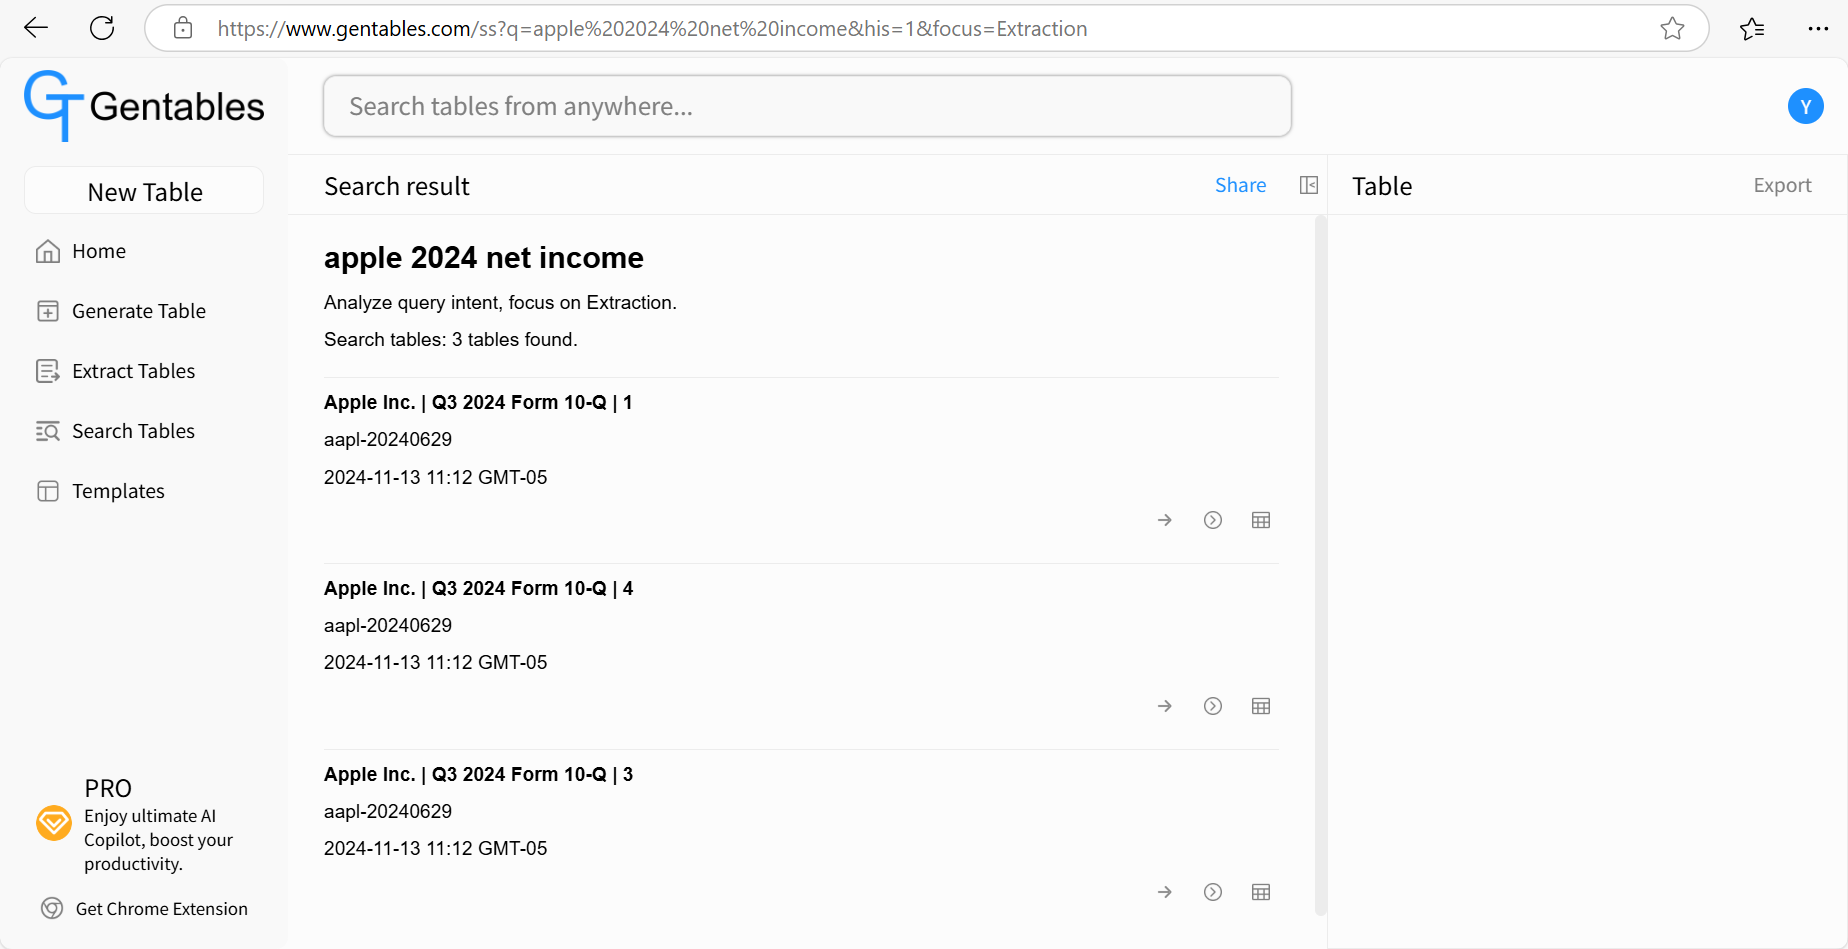
Task: Click table grid icon for Form 10-Q | 3
Action: pos(1260,892)
